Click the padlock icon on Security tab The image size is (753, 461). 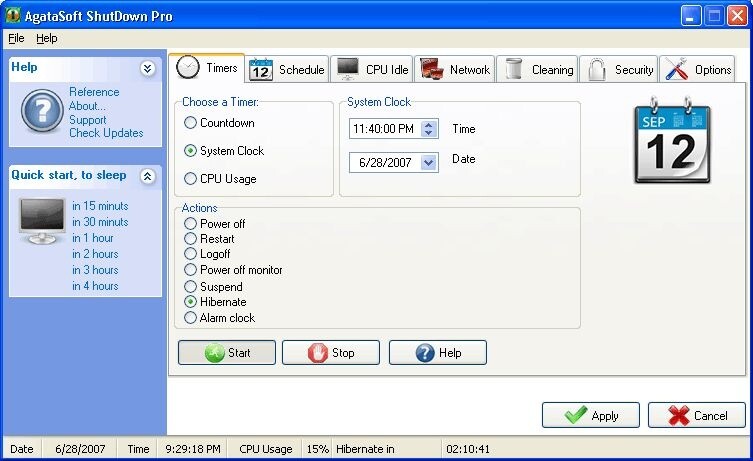tap(596, 69)
